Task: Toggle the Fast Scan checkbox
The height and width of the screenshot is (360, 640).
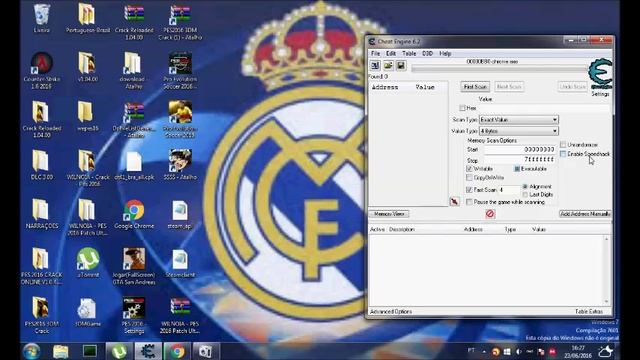Action: [x=469, y=190]
